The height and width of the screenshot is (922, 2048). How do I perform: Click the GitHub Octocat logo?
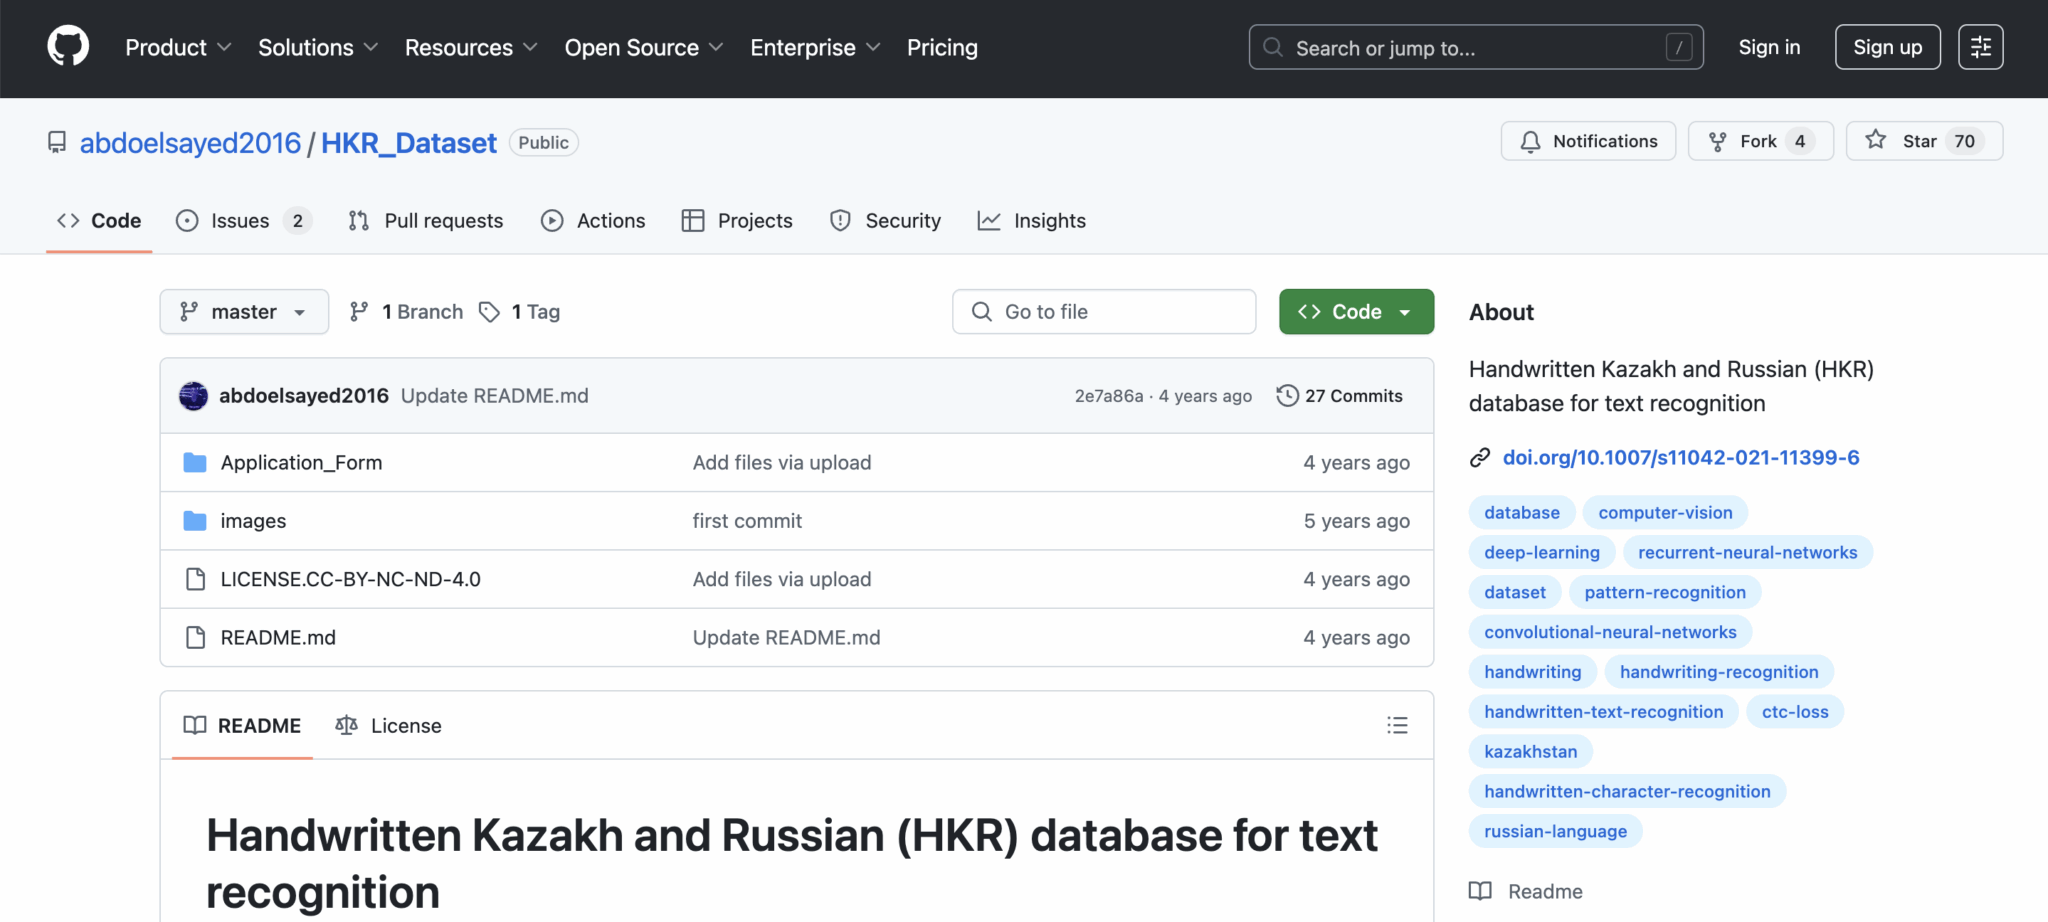click(x=68, y=47)
